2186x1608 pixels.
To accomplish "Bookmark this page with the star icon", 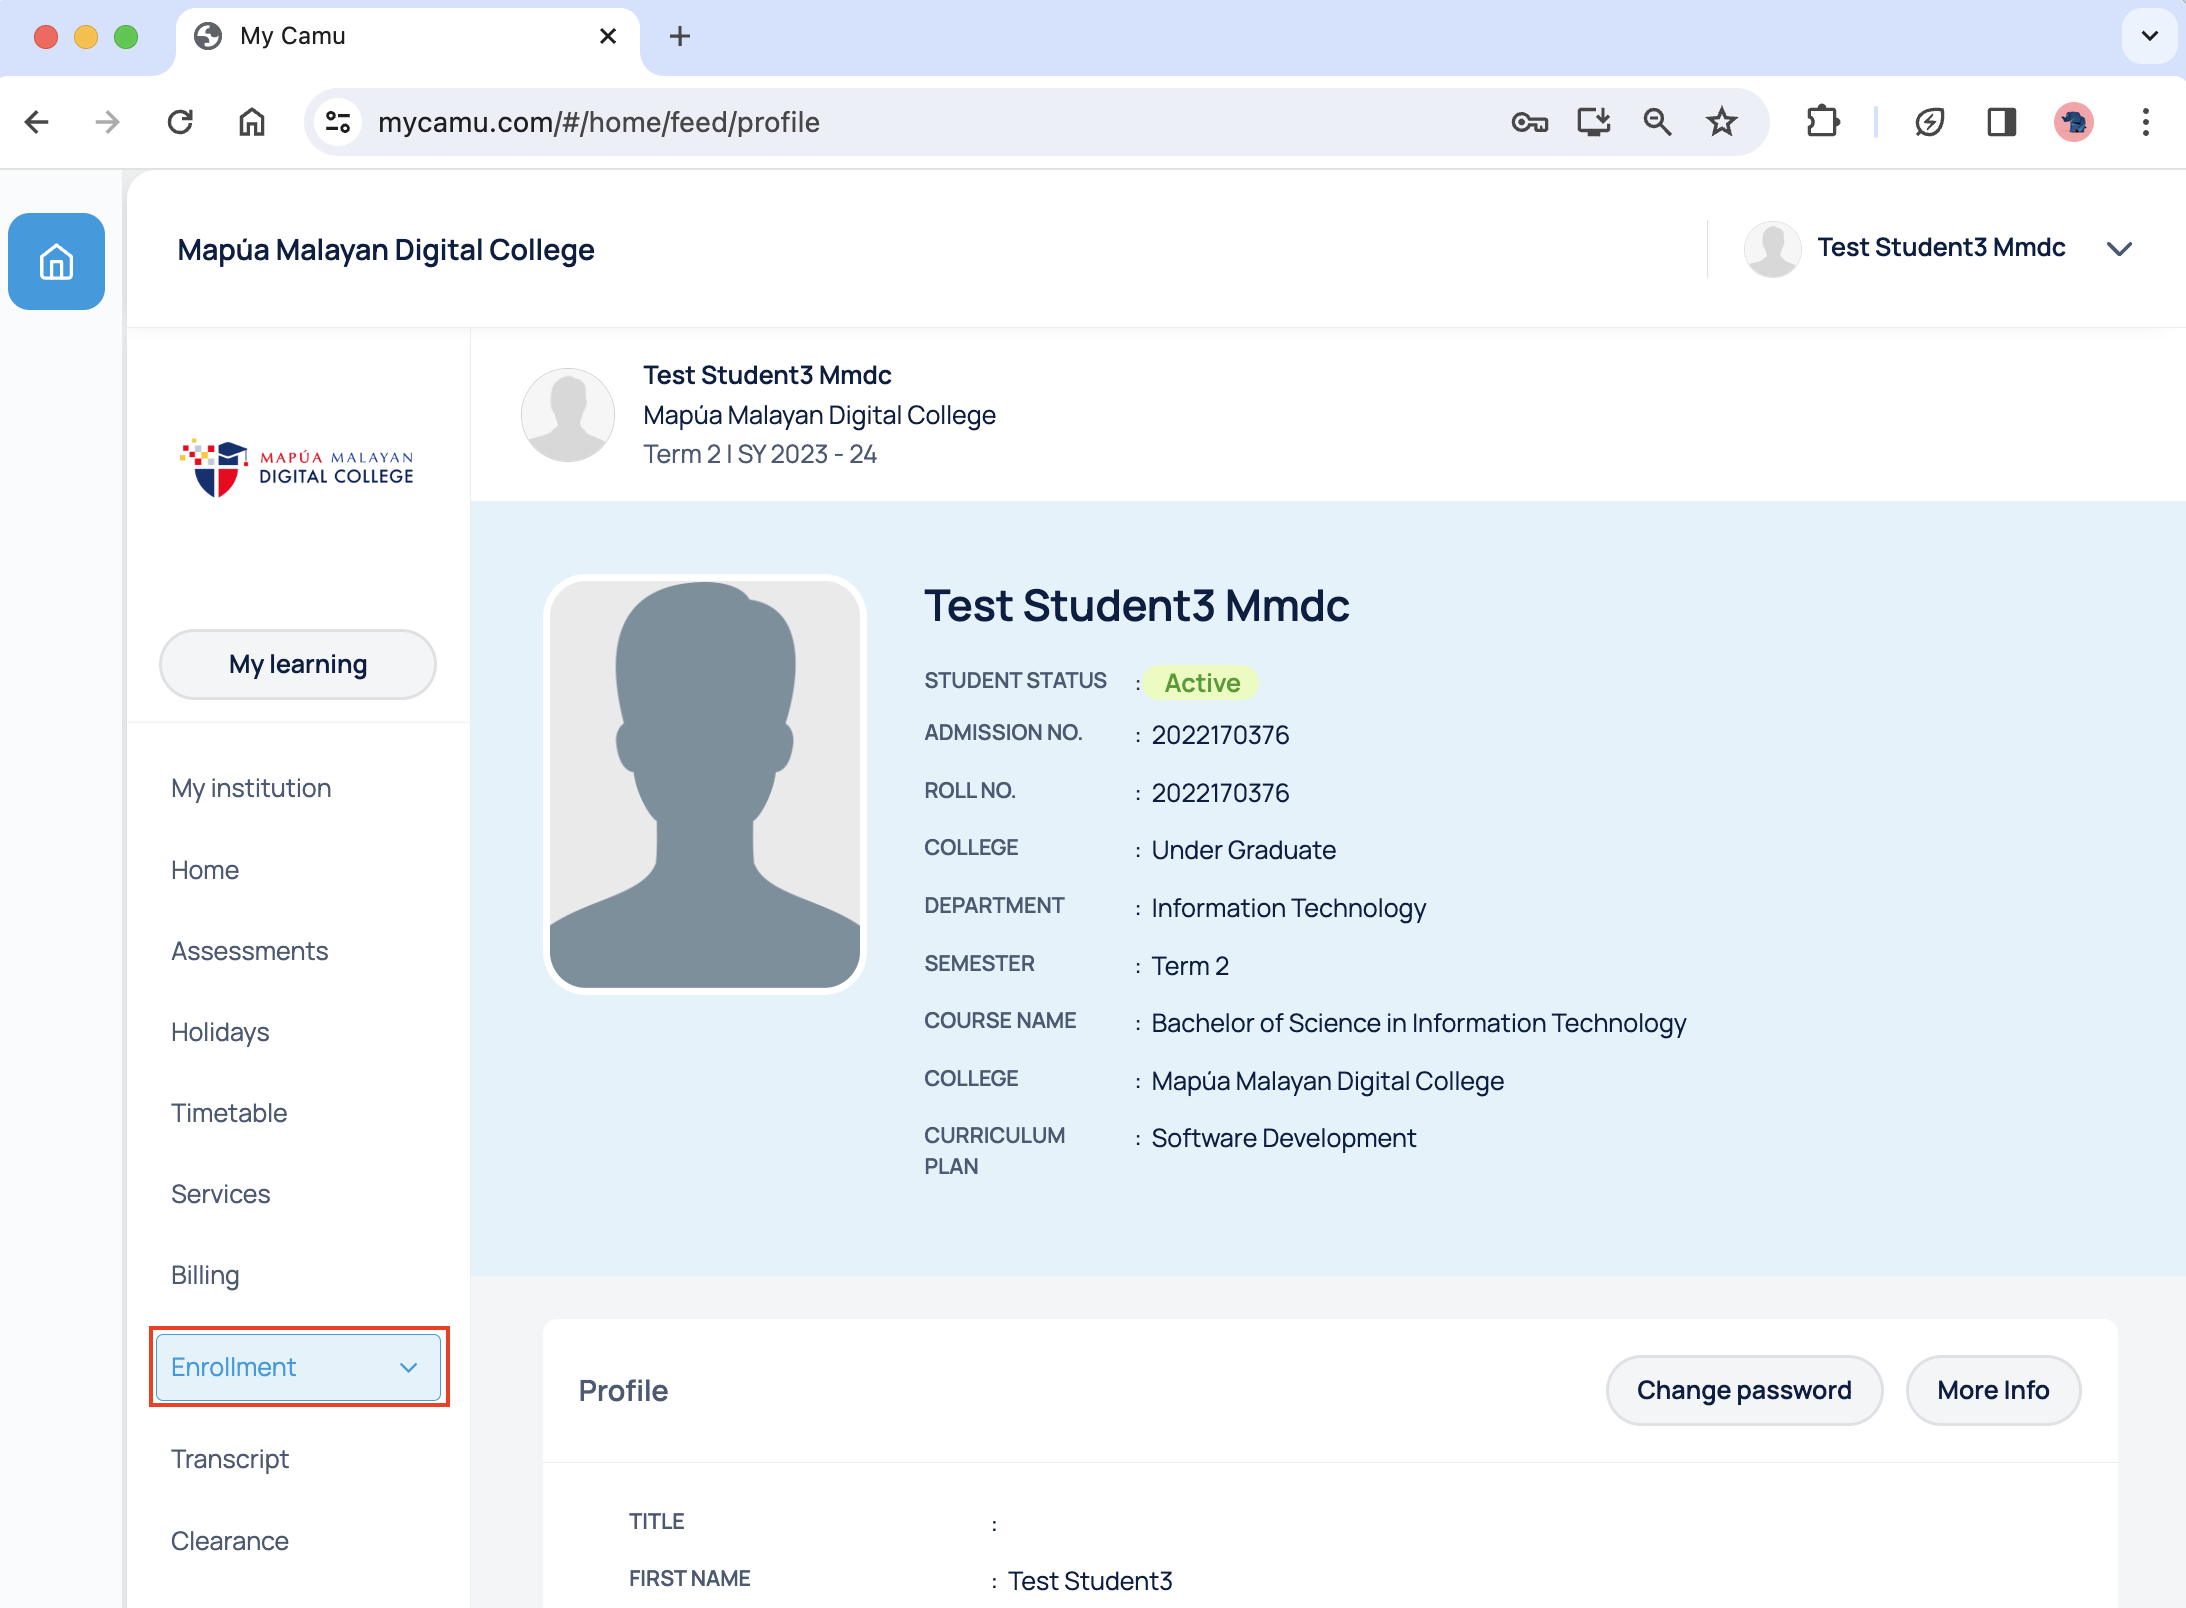I will [x=1721, y=122].
